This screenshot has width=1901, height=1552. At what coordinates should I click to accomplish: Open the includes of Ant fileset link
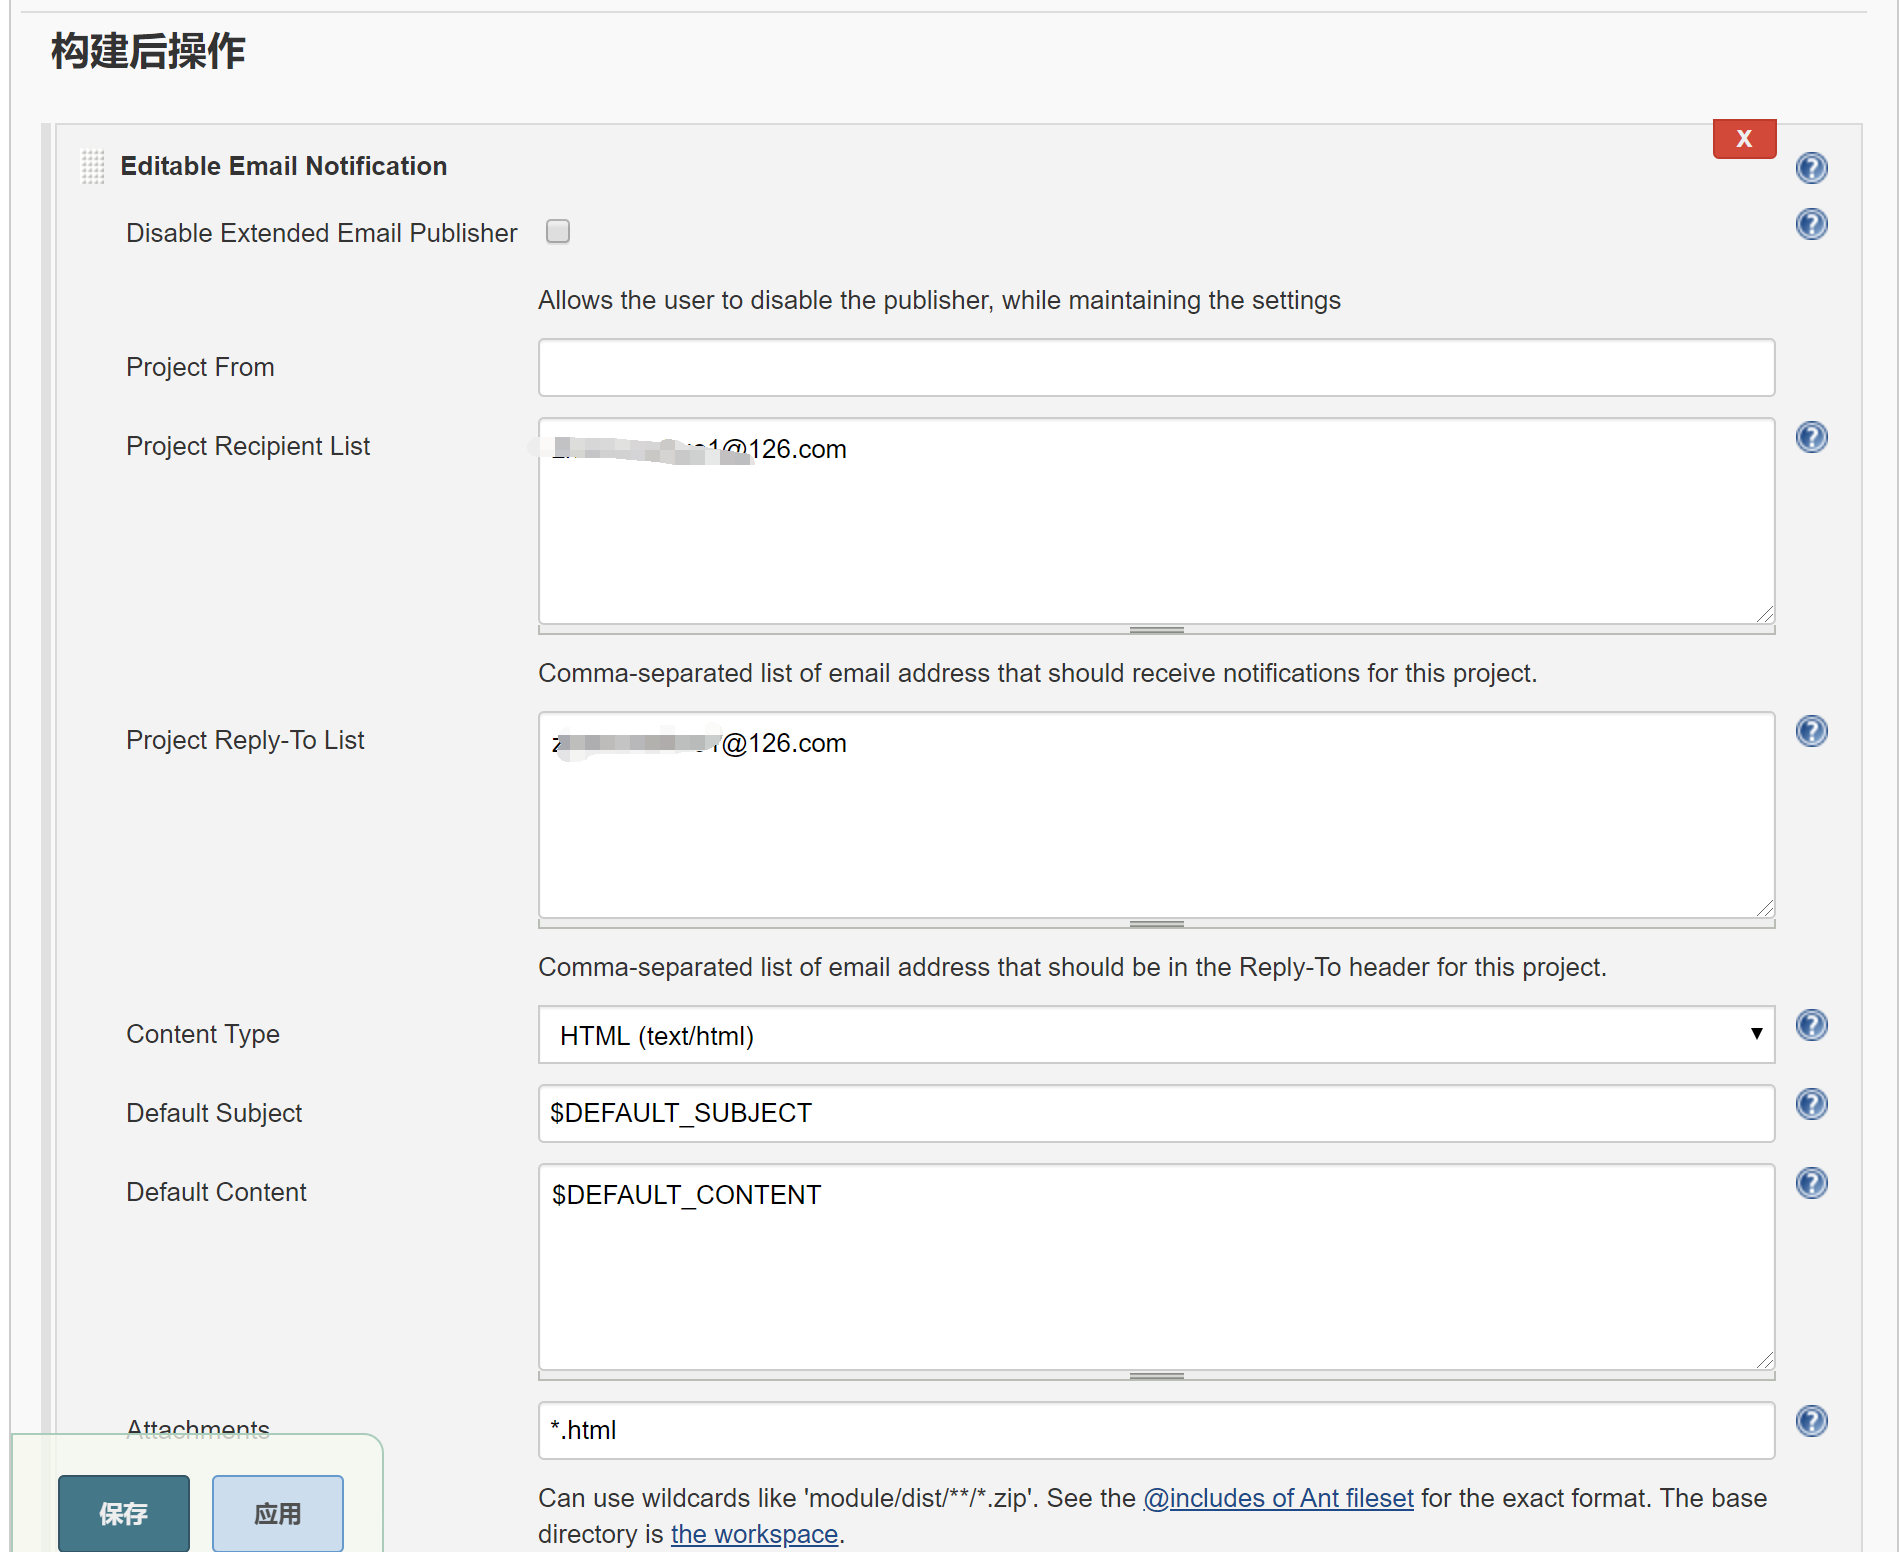(1278, 1498)
